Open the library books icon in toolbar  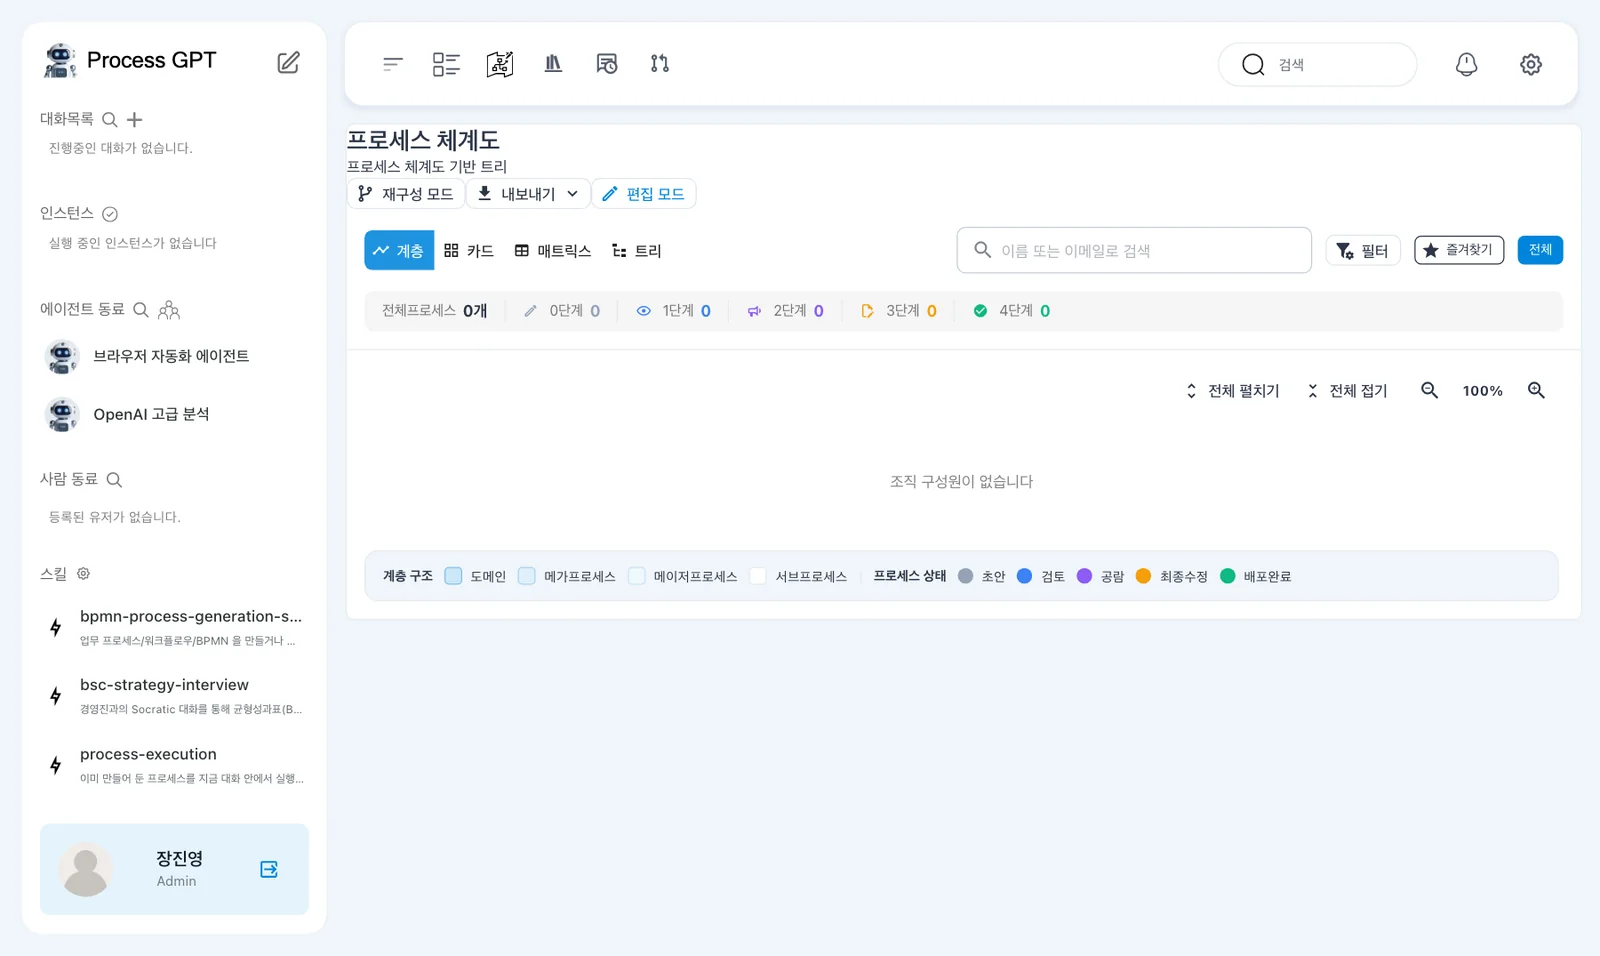(x=553, y=64)
